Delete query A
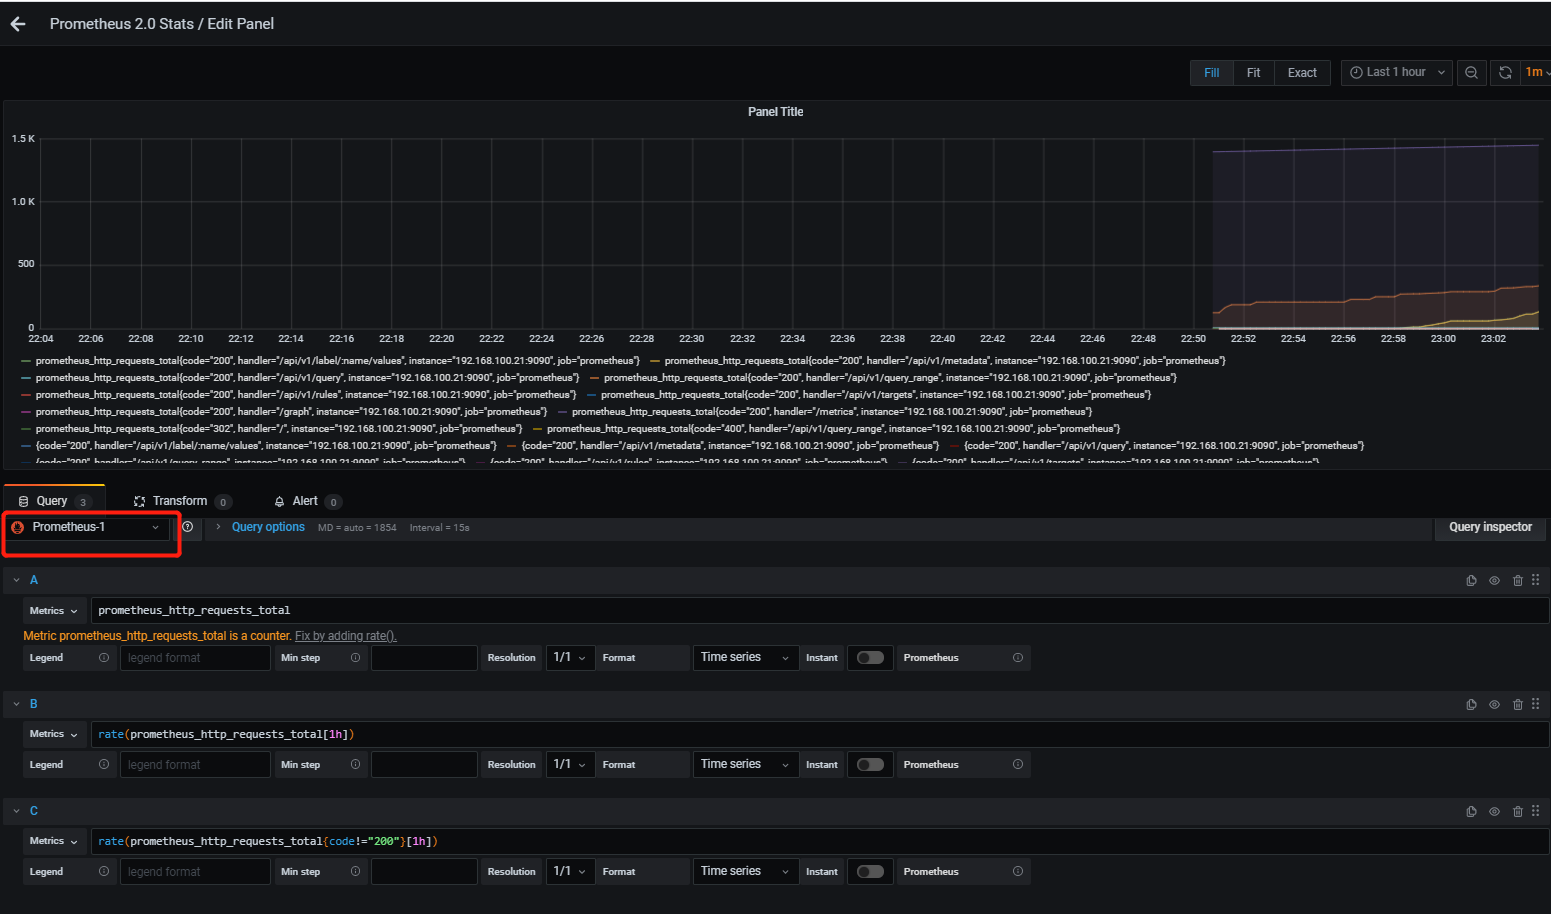 1518,580
